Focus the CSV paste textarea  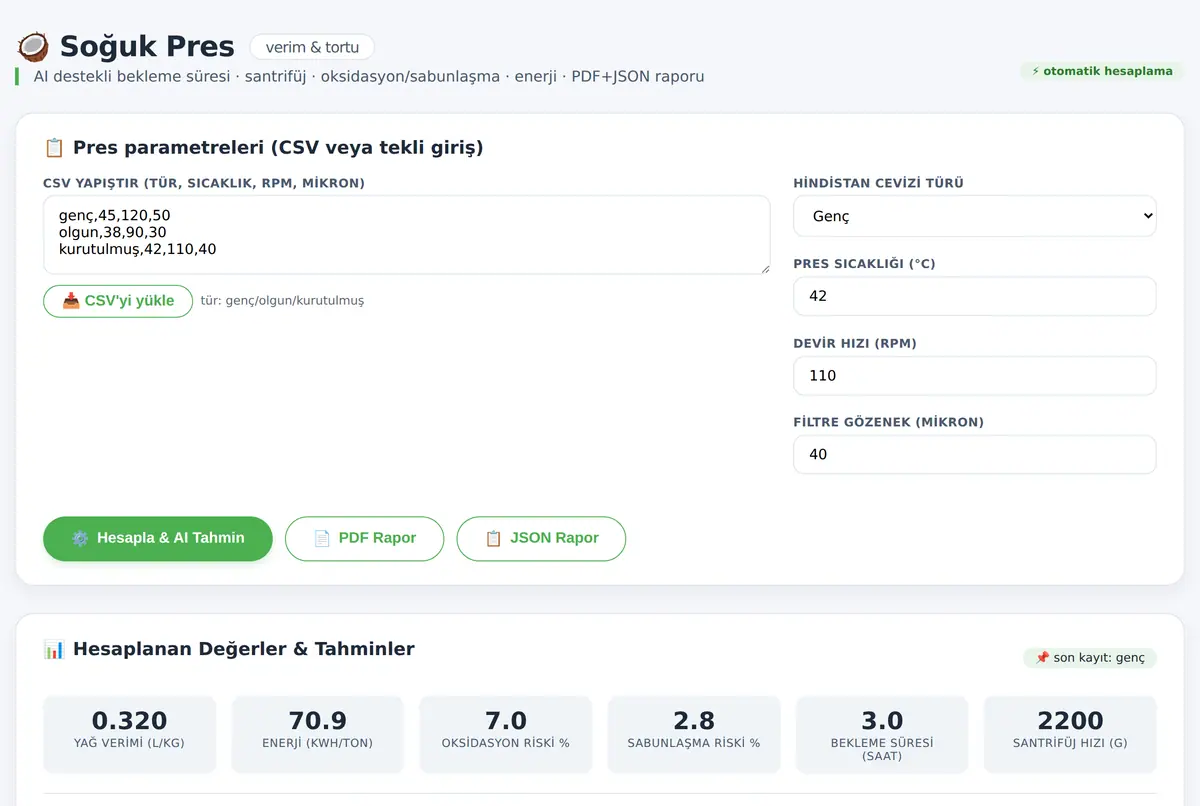[407, 235]
